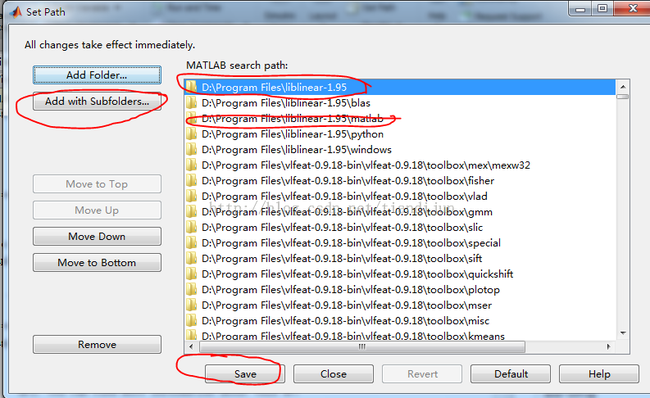Move selected path down one position
Viewport: 650px width, 398px height.
pyautogui.click(x=97, y=236)
